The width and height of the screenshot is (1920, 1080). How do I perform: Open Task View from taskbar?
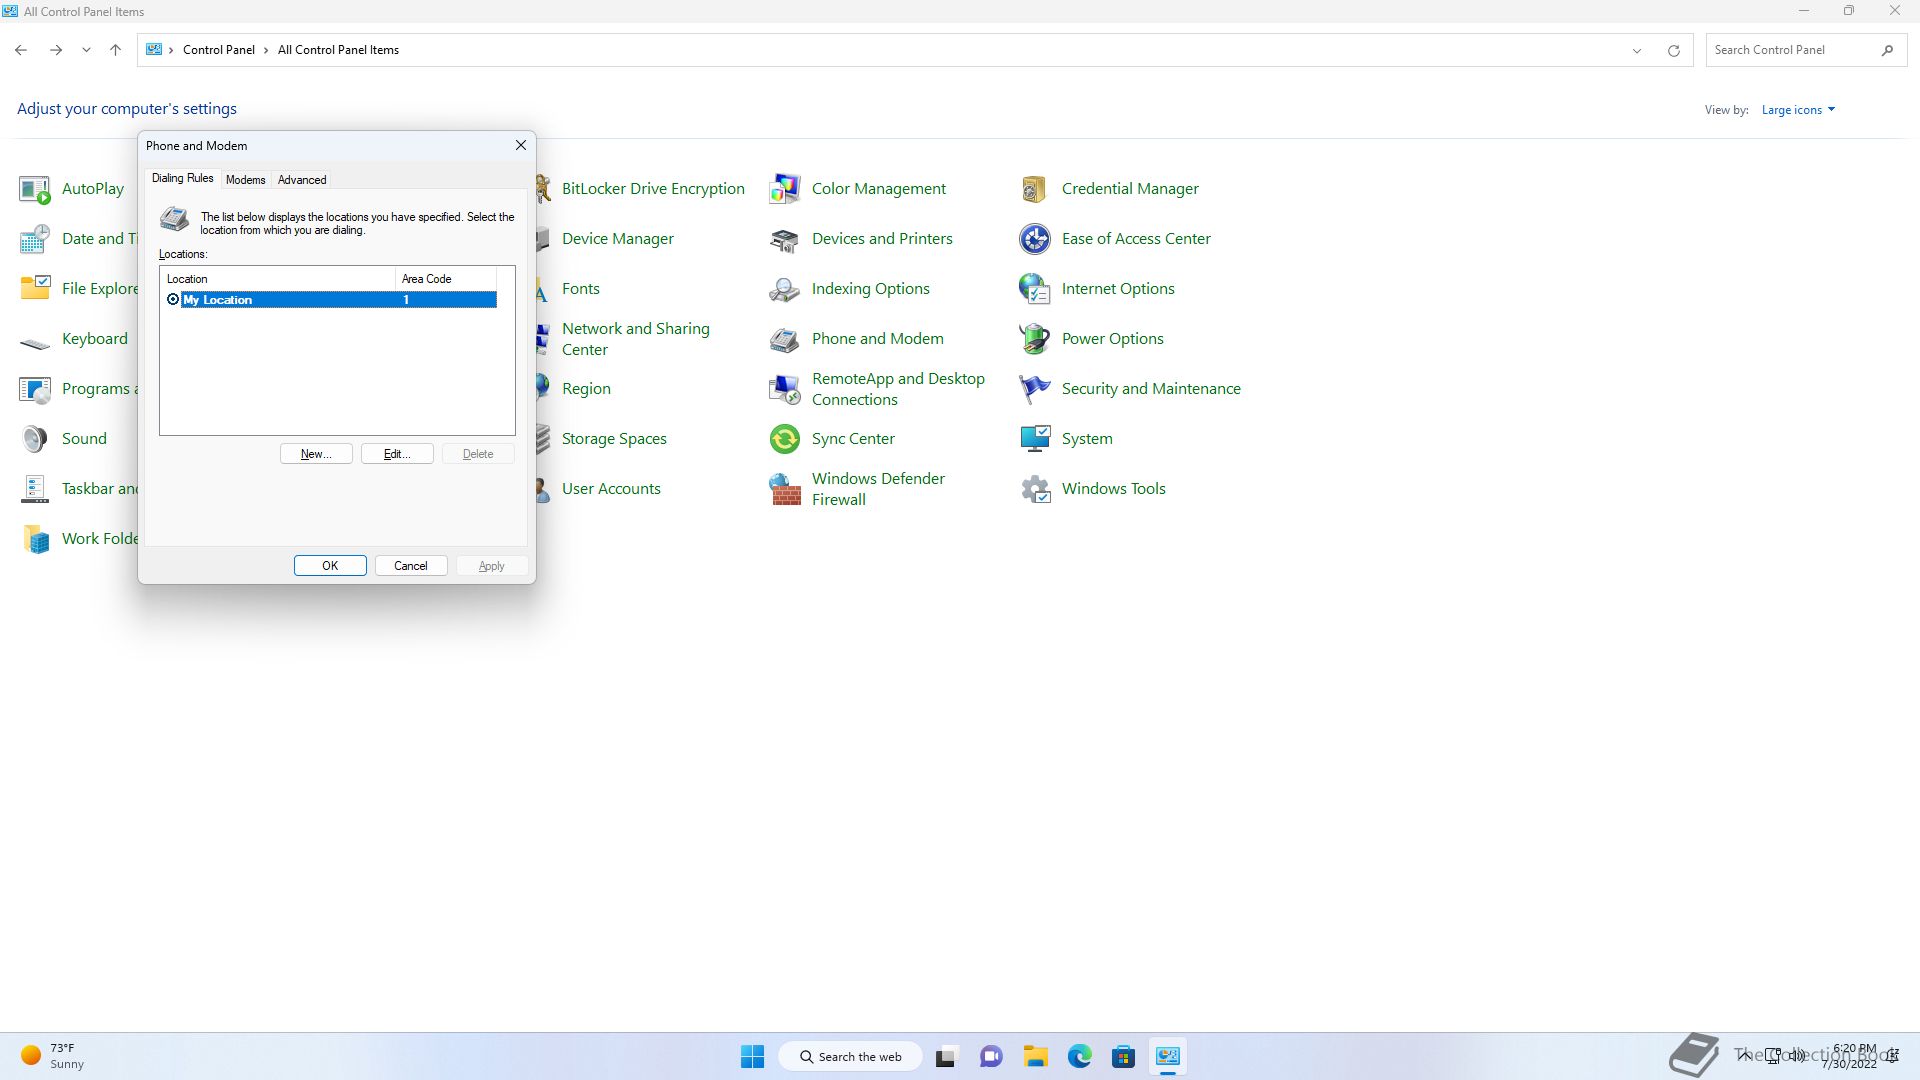(947, 1057)
